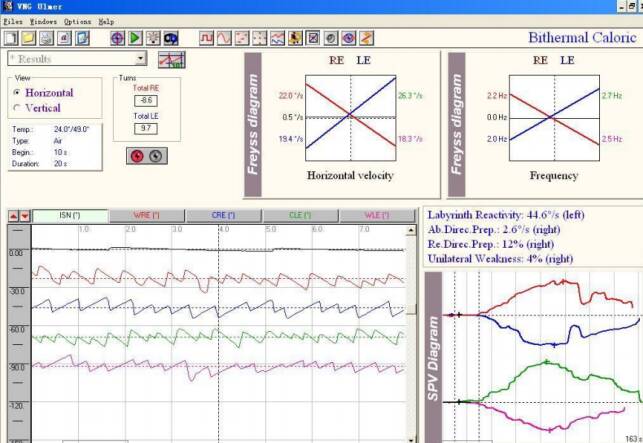
Task: Select the Vertical view radio button
Action: [16, 108]
